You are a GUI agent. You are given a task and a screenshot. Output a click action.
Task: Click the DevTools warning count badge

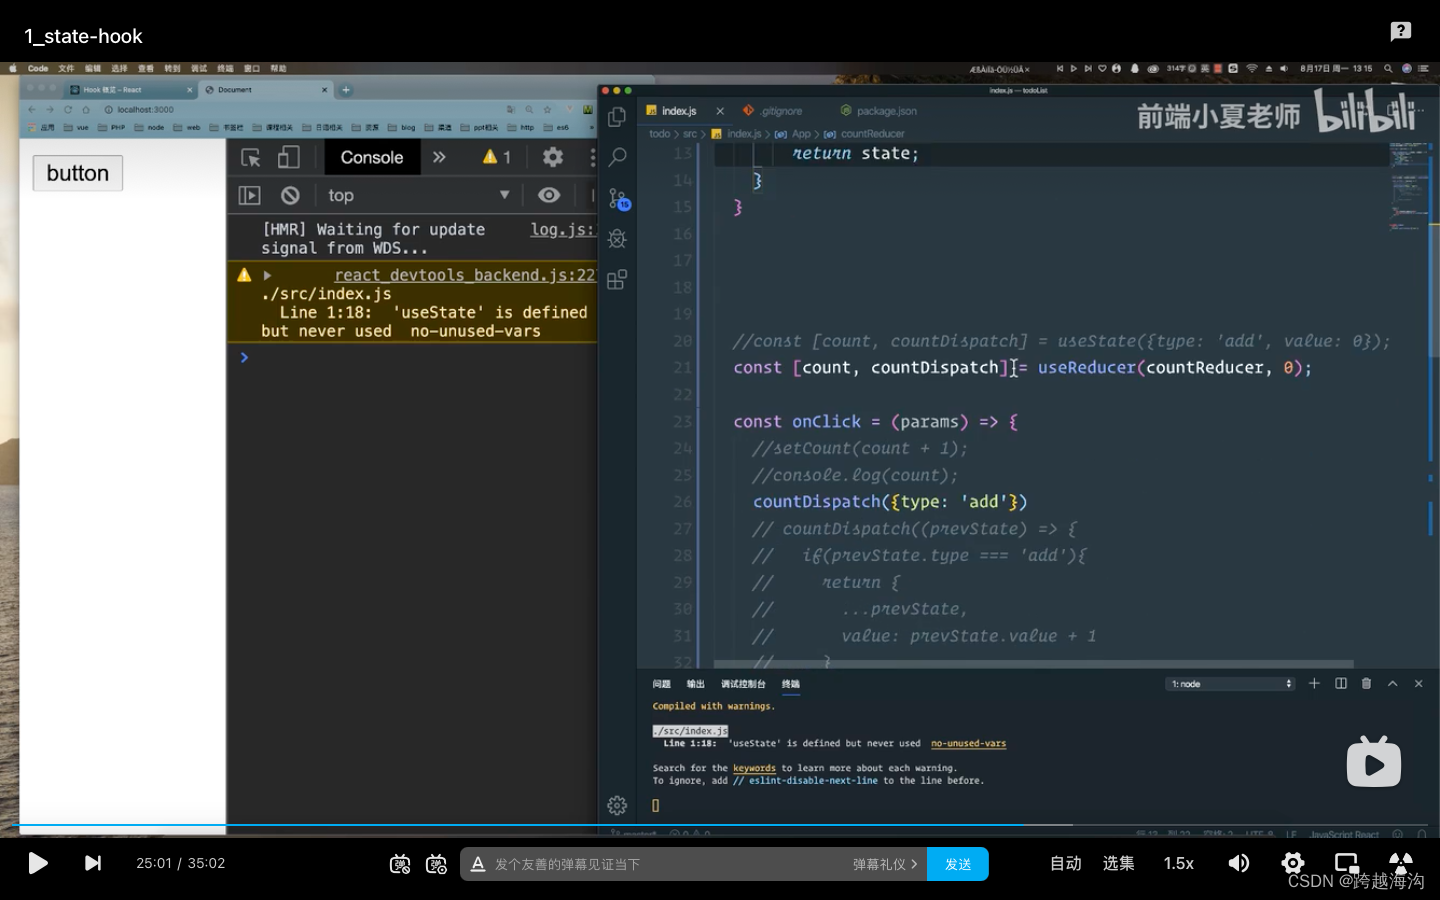pos(497,157)
